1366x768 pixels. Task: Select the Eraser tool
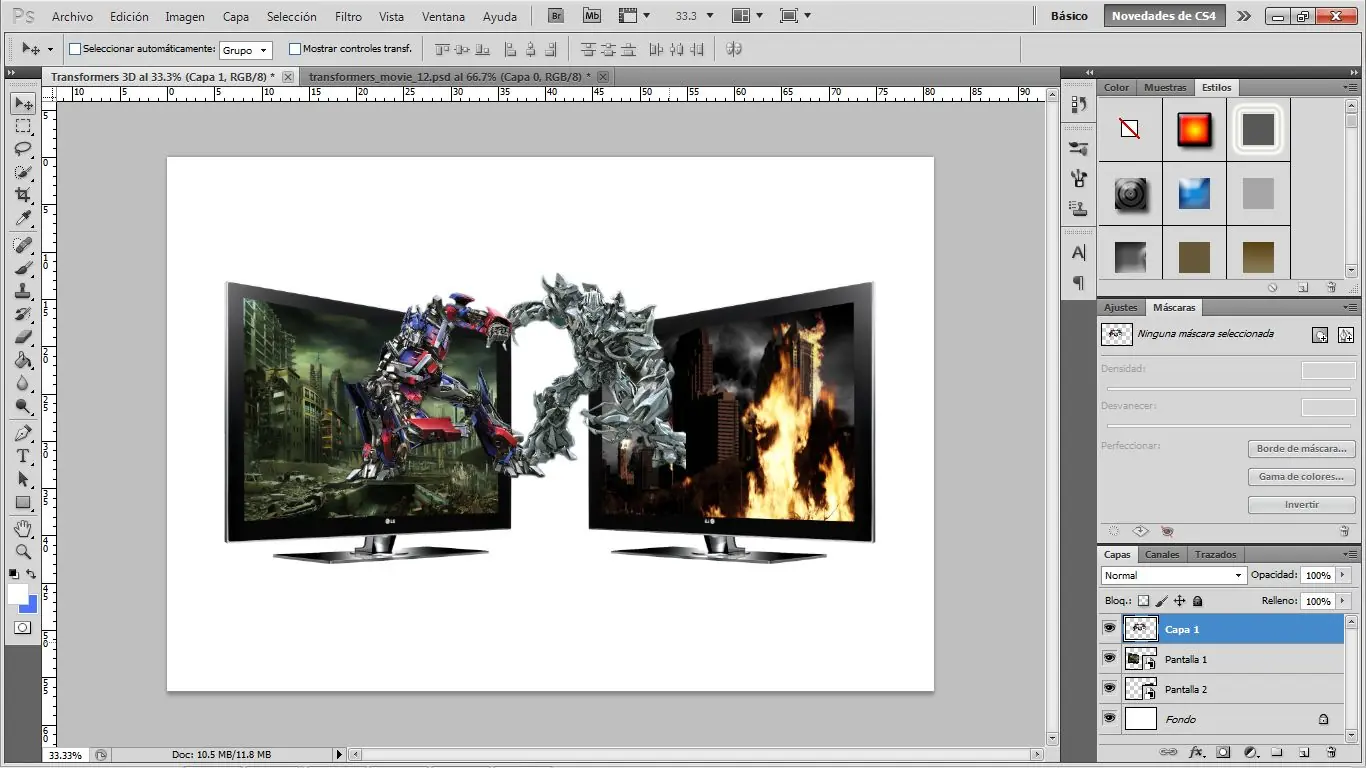(x=23, y=337)
